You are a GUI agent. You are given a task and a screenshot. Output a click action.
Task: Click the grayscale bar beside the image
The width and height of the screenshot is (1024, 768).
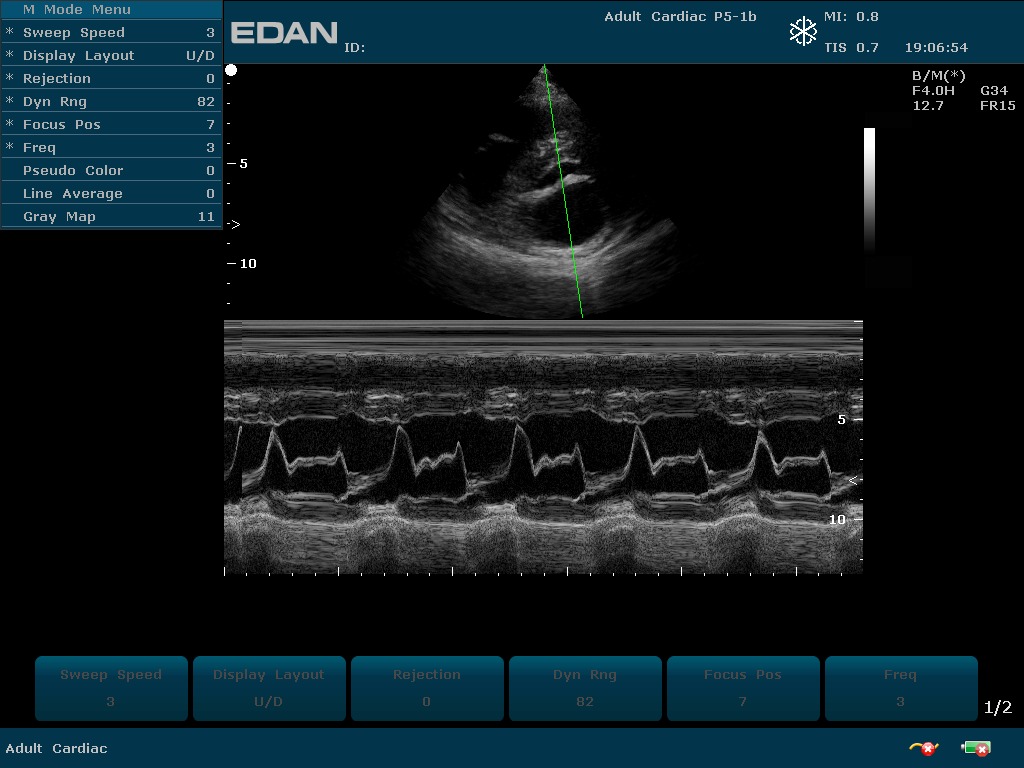click(x=869, y=190)
